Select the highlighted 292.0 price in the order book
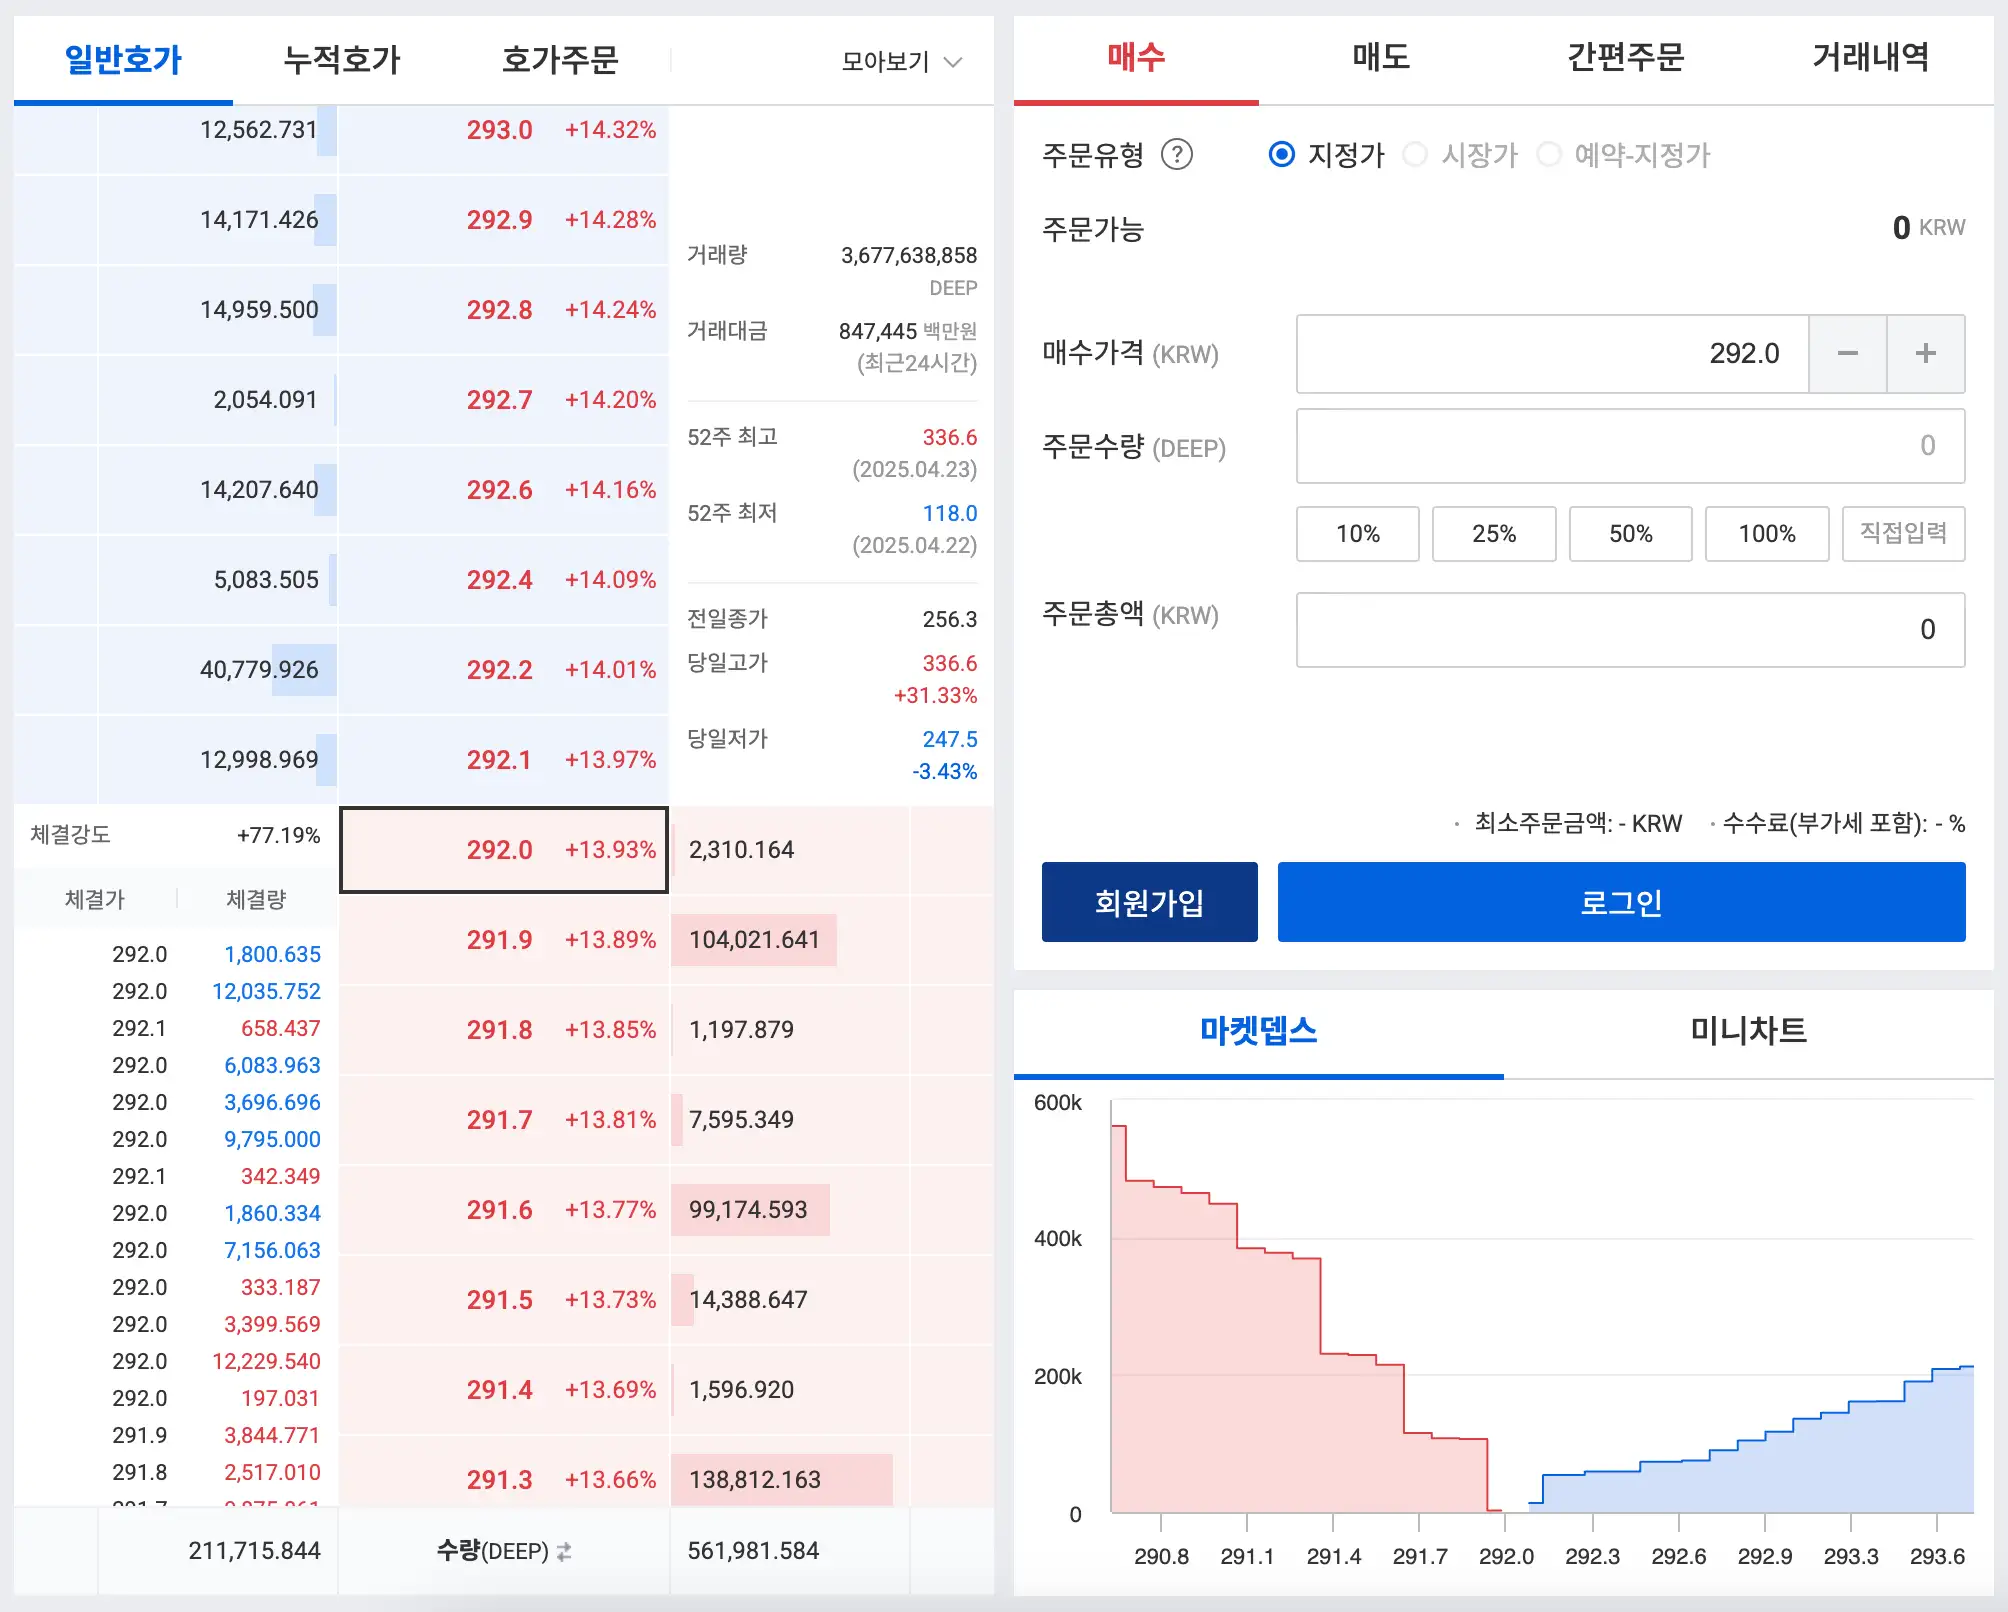This screenshot has height=1612, width=2008. 504,850
